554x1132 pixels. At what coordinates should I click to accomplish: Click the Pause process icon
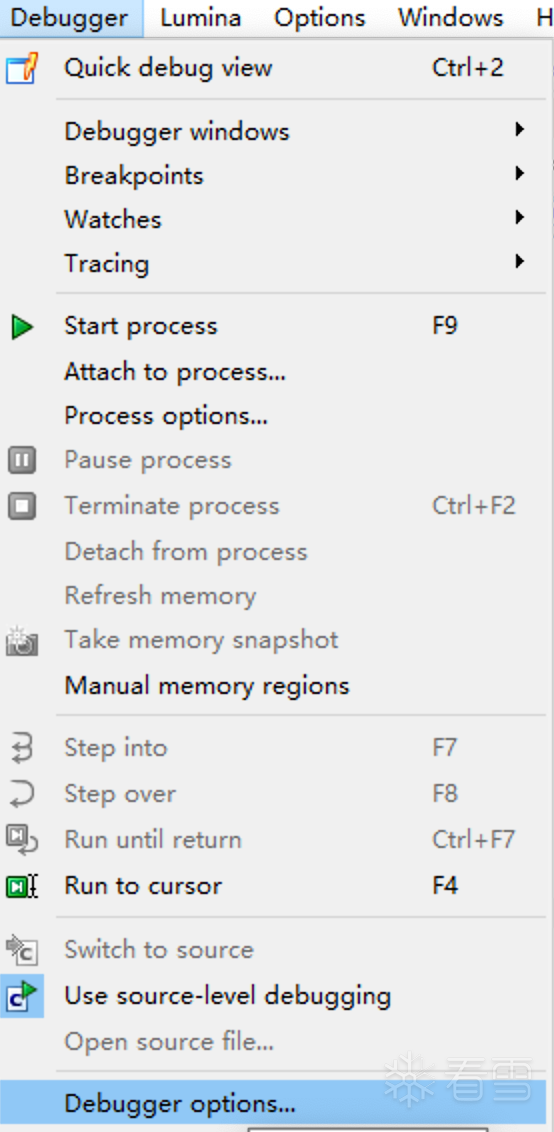point(22,461)
